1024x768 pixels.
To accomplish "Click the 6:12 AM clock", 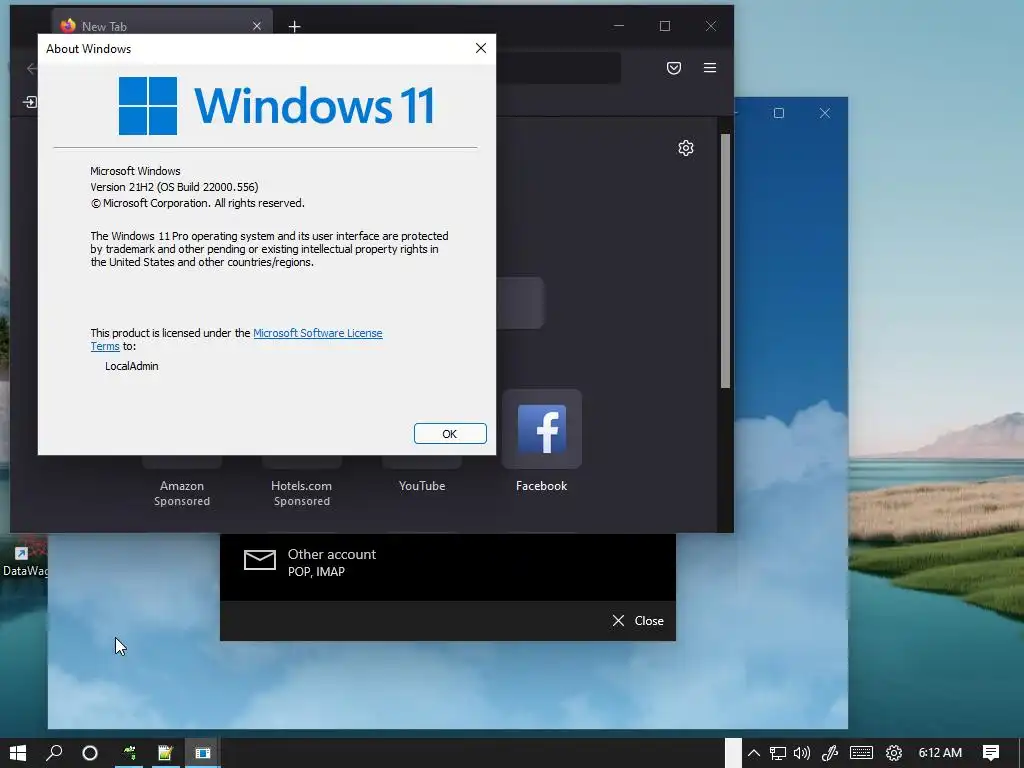I will coord(940,753).
